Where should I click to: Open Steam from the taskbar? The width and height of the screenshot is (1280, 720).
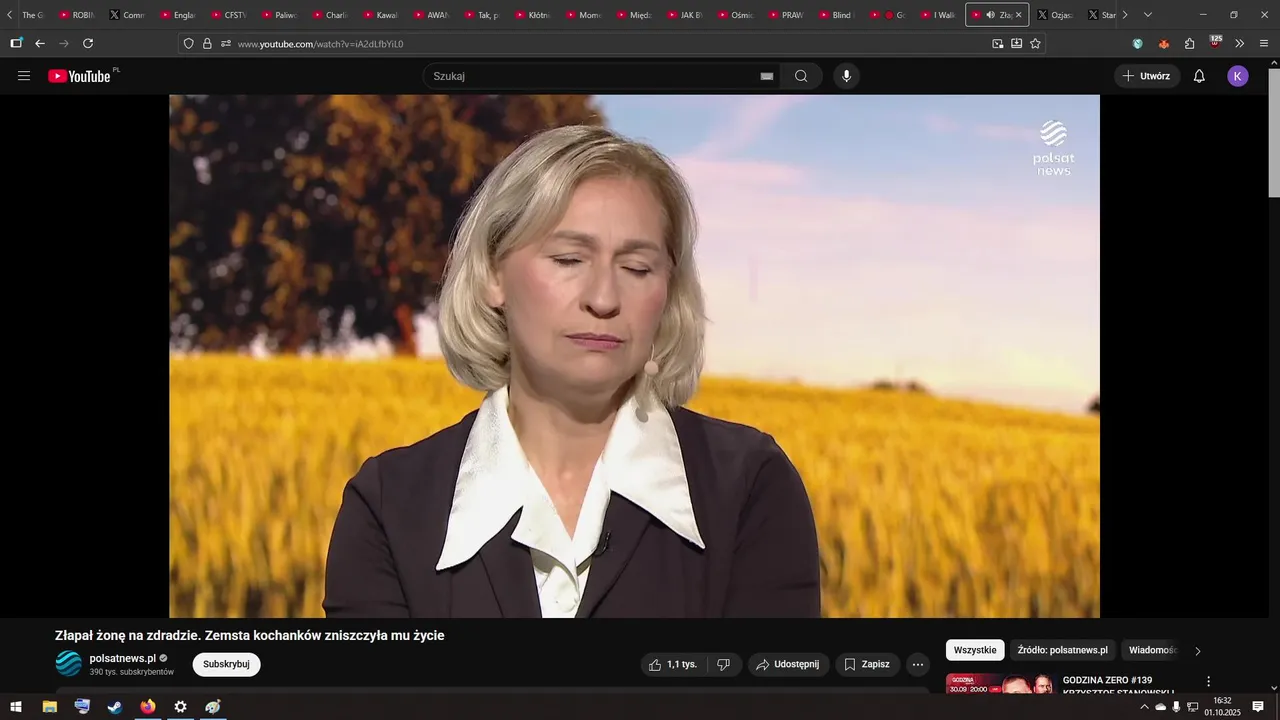click(x=115, y=707)
